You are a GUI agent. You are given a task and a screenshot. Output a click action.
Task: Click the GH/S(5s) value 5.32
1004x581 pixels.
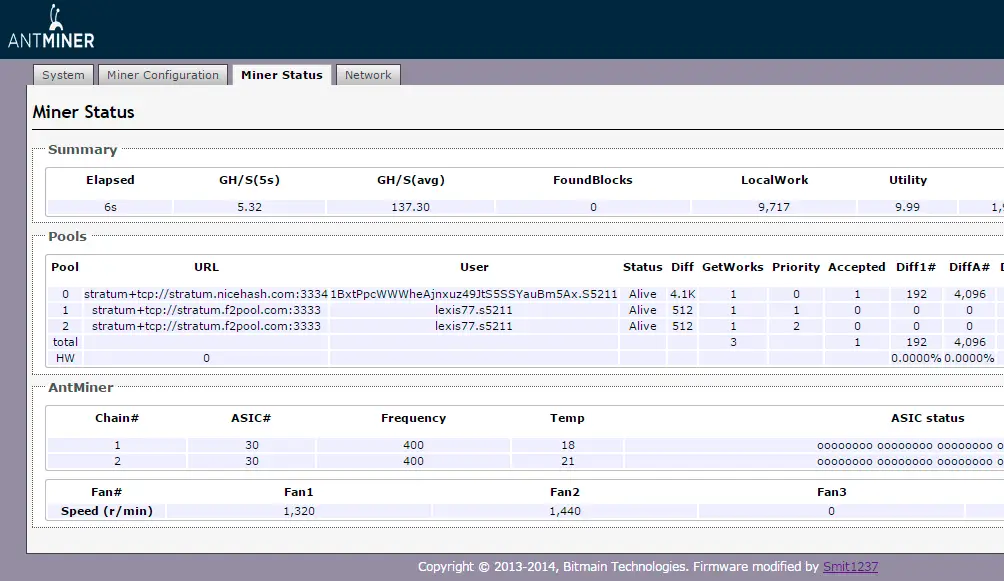pyautogui.click(x=249, y=207)
